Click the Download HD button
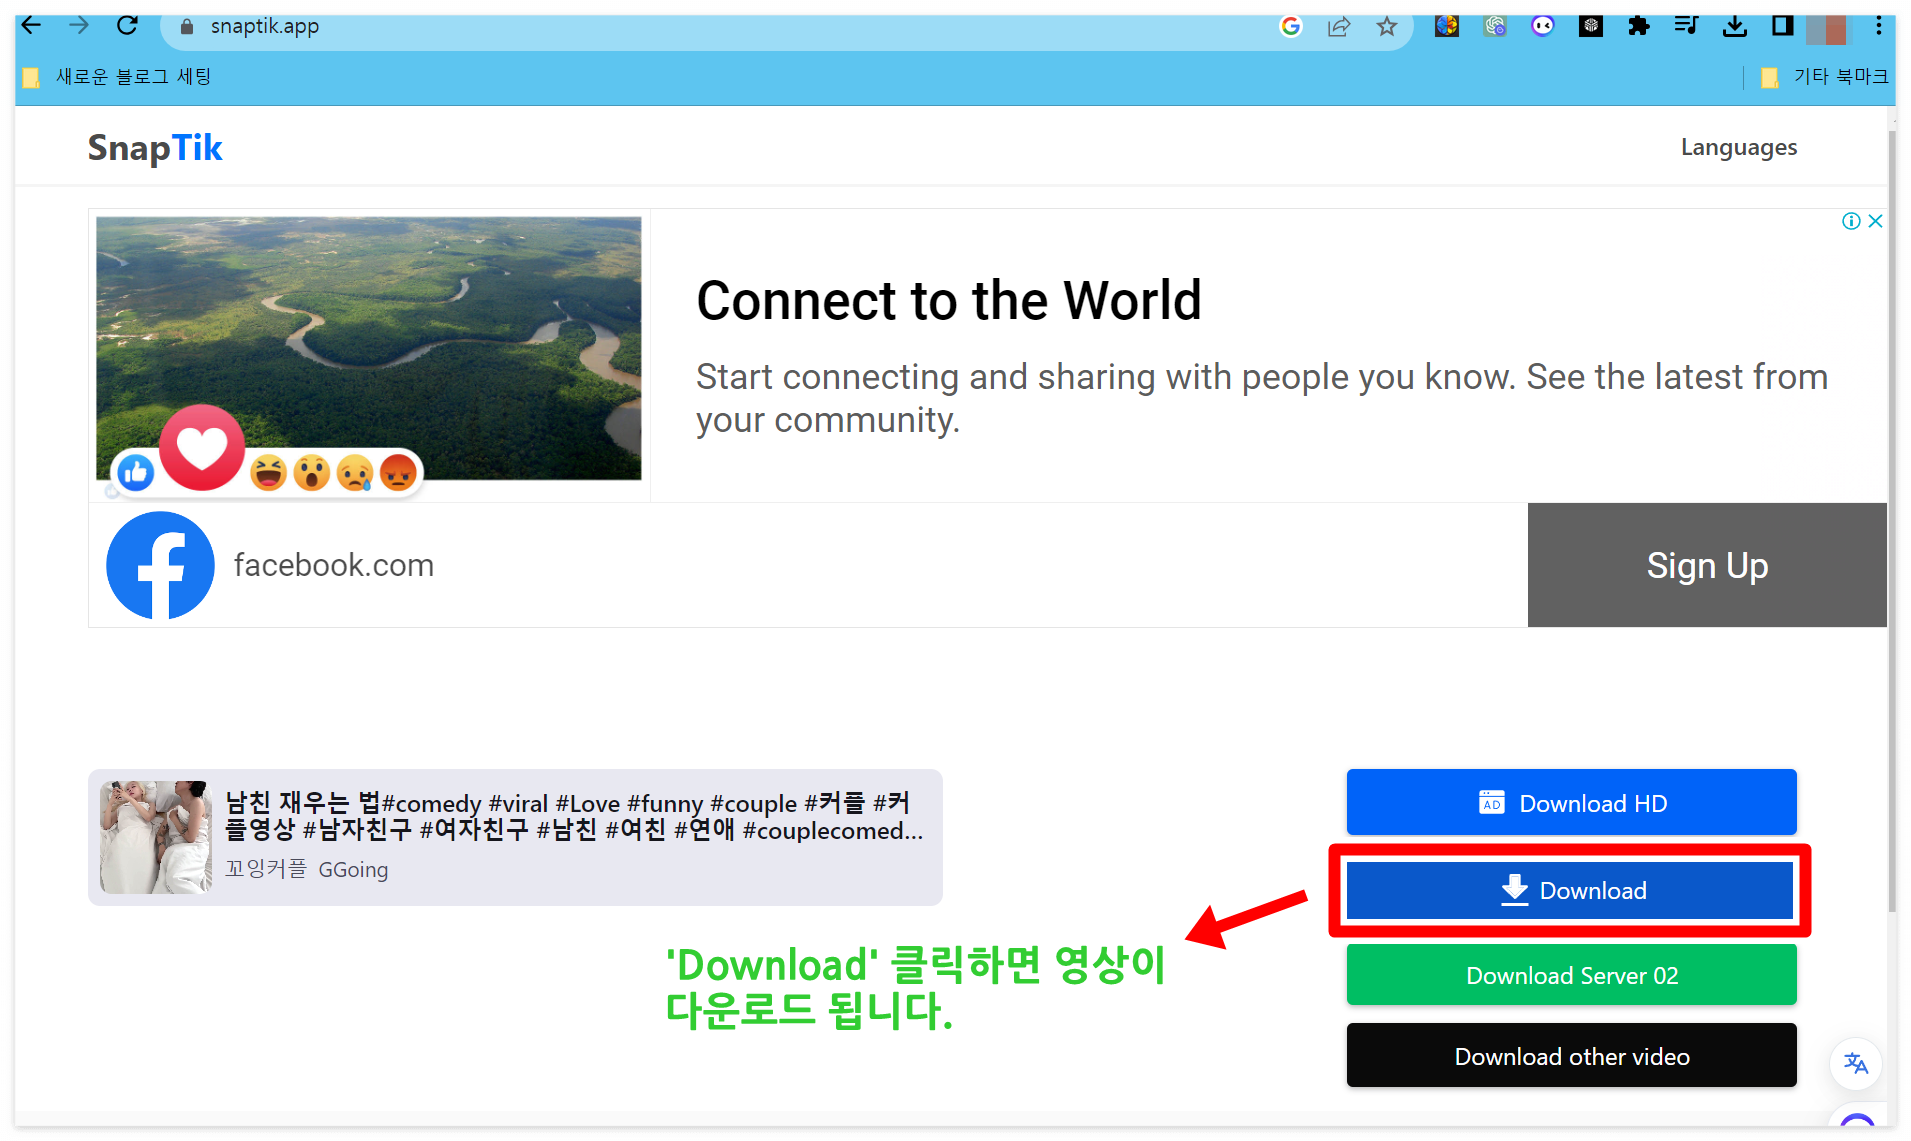The image size is (1911, 1141). pos(1572,802)
